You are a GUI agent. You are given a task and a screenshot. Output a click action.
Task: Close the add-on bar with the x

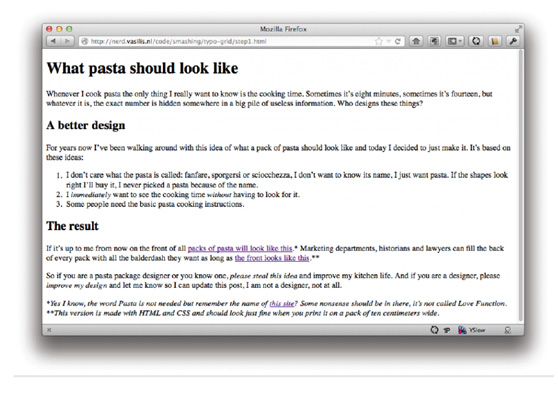tap(49, 330)
